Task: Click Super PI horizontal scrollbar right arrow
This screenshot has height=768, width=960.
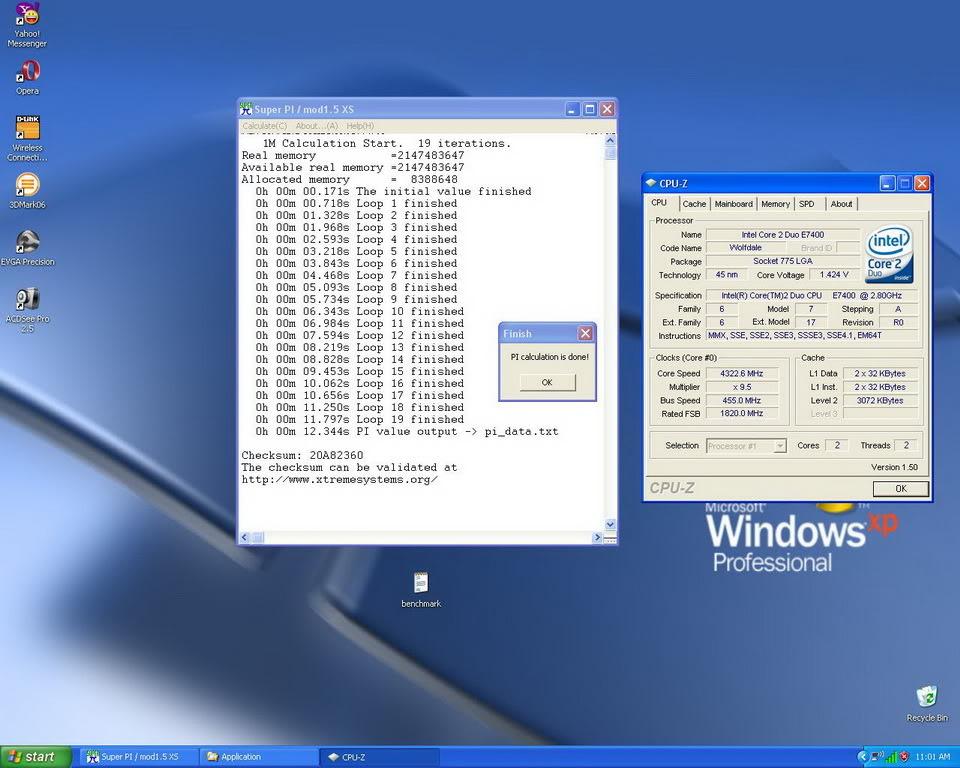Action: (x=597, y=538)
